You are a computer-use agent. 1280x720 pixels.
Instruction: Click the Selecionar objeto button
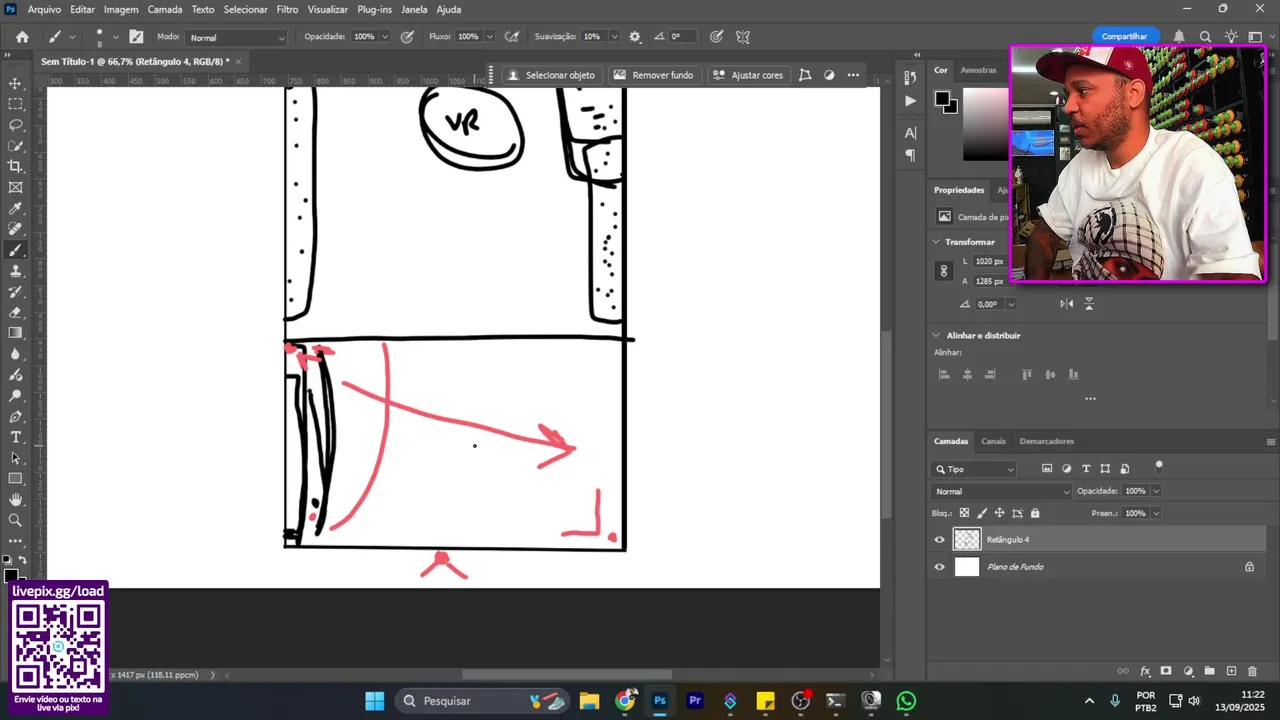point(551,75)
